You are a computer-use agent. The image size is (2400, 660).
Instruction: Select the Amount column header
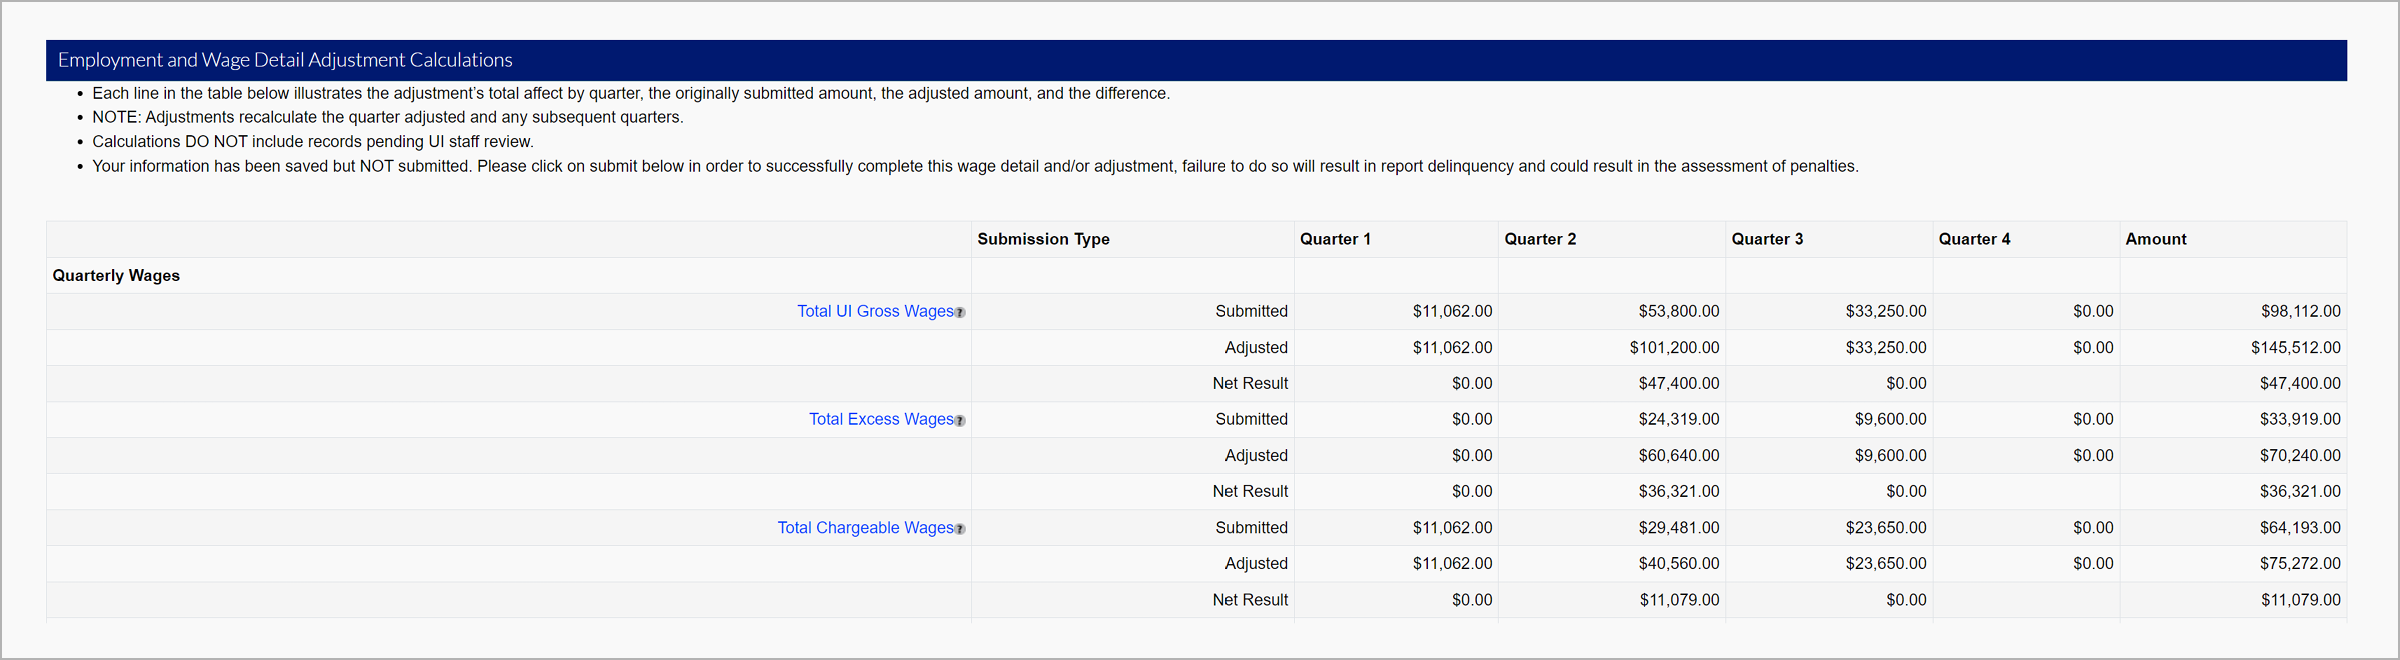2155,239
